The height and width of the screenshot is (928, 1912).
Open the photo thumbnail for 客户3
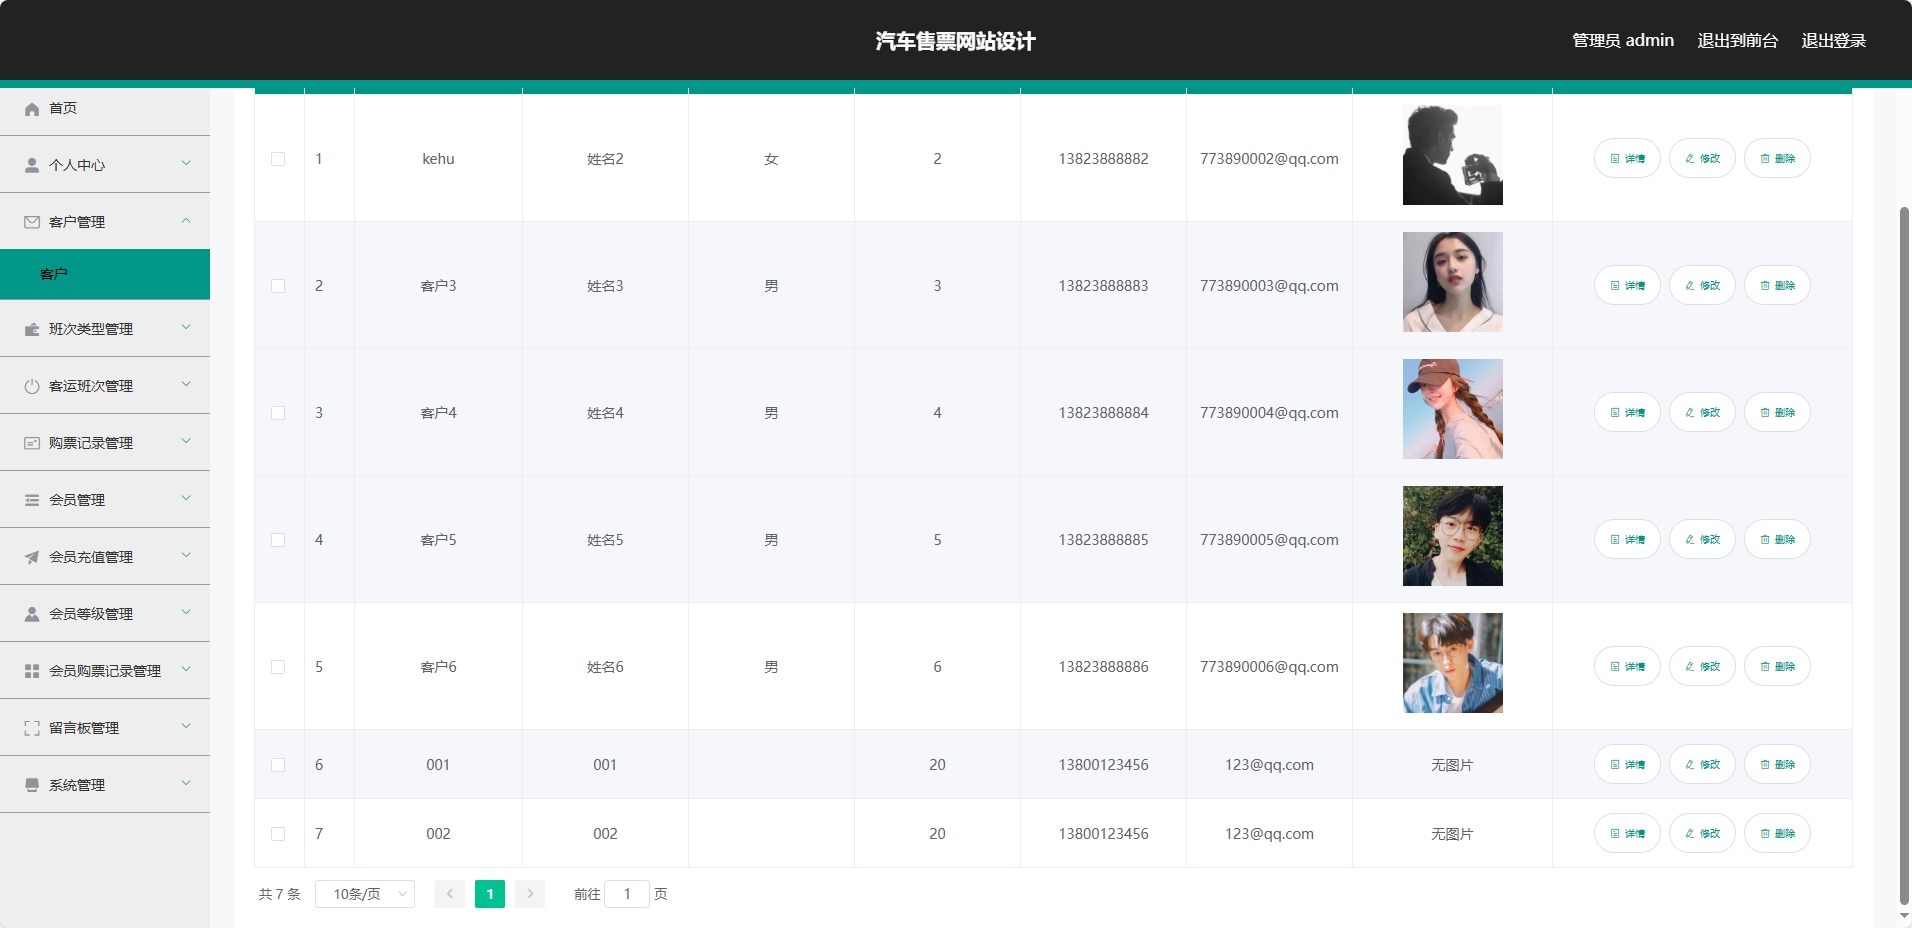(x=1453, y=282)
